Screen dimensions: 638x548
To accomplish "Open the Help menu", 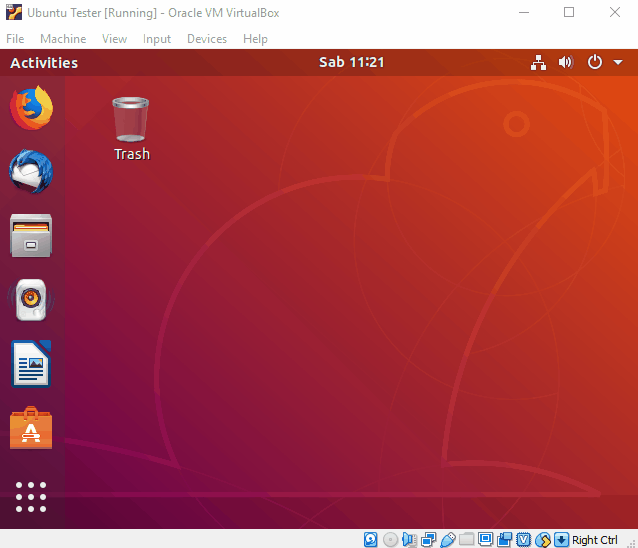I will pos(255,39).
